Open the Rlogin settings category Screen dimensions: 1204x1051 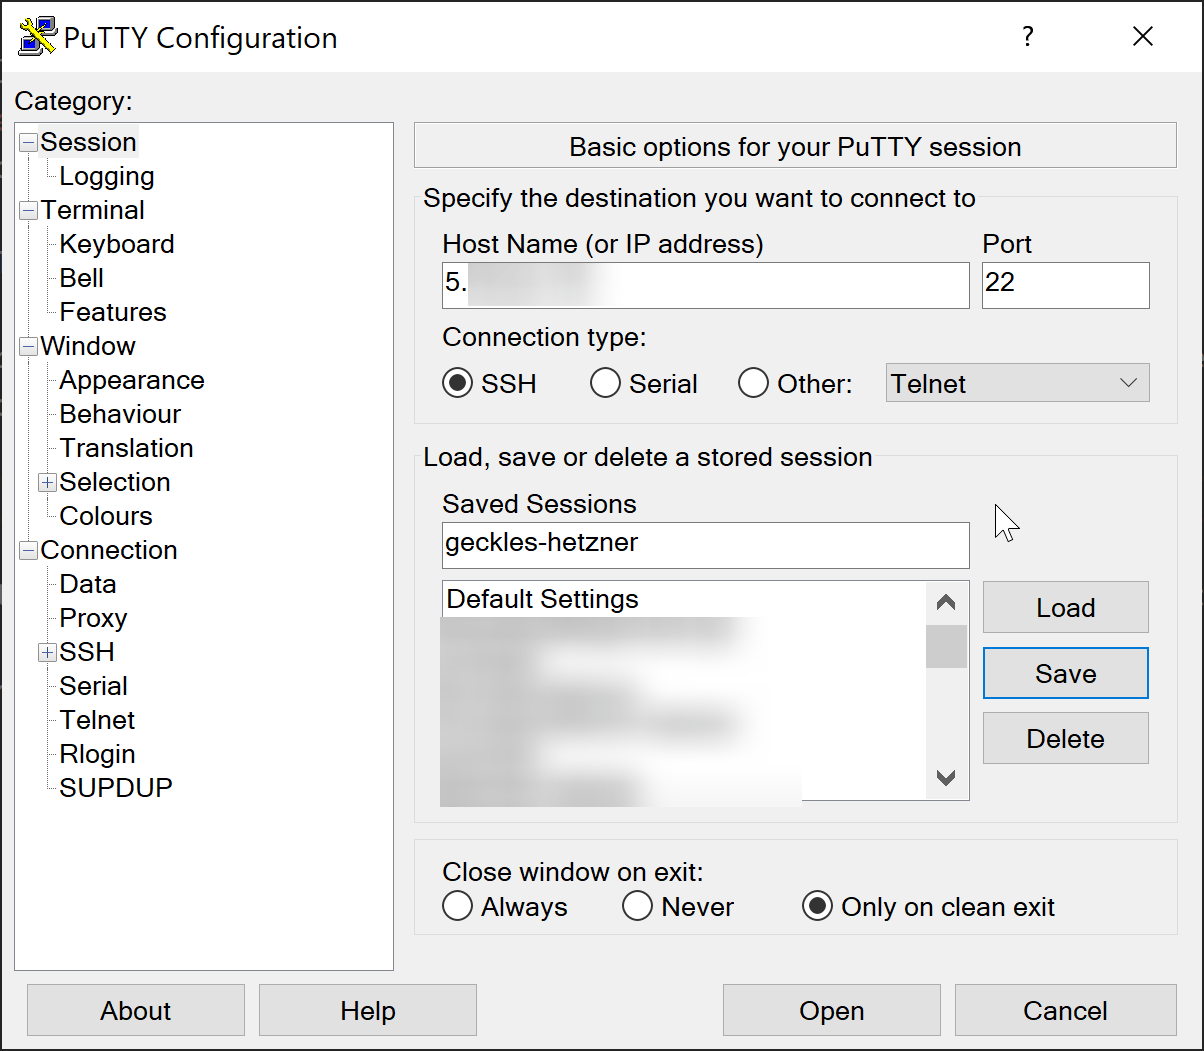point(97,754)
